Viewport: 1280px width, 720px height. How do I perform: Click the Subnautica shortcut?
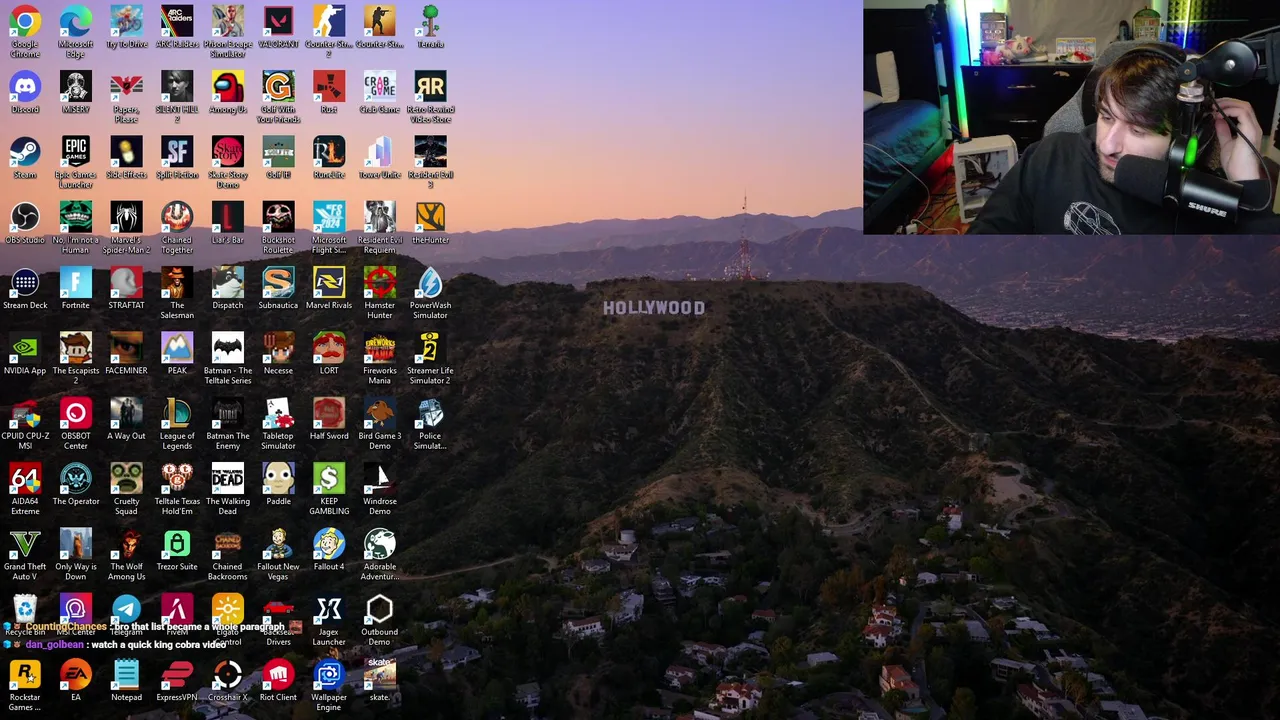pos(278,283)
